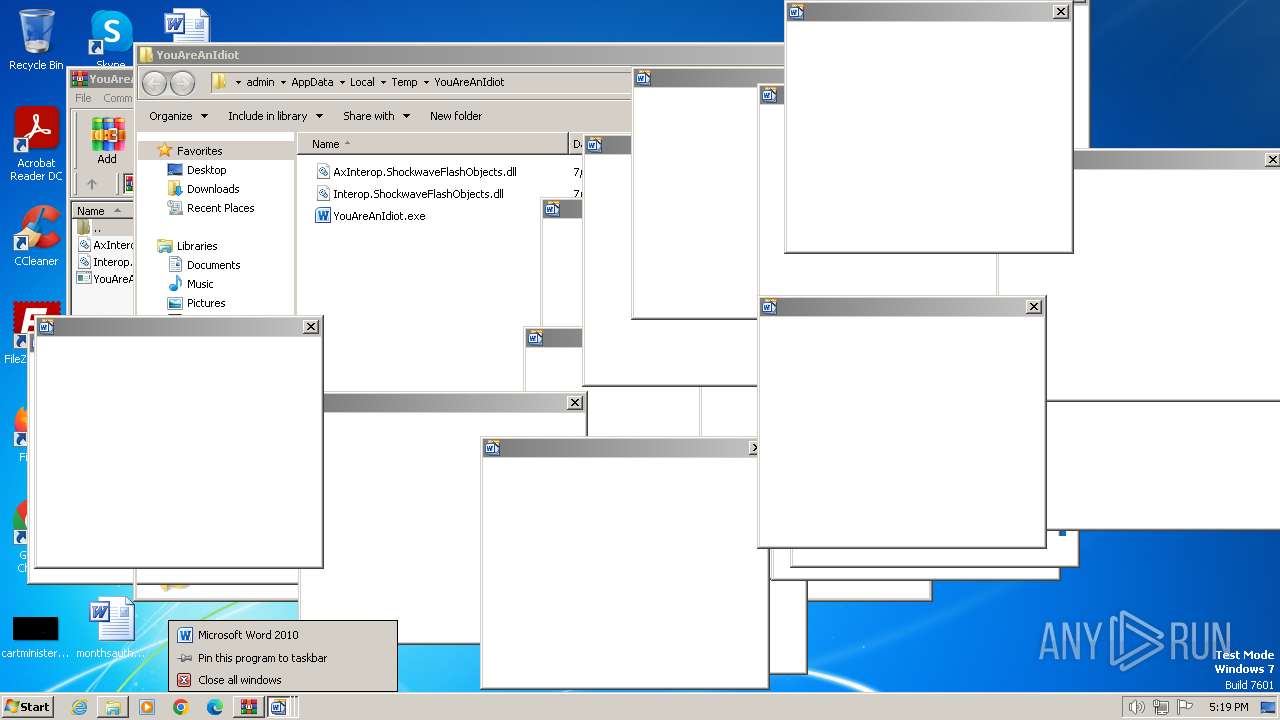This screenshot has width=1280, height=720.
Task: Launch Skype from the desktop shortcut
Action: [110, 37]
